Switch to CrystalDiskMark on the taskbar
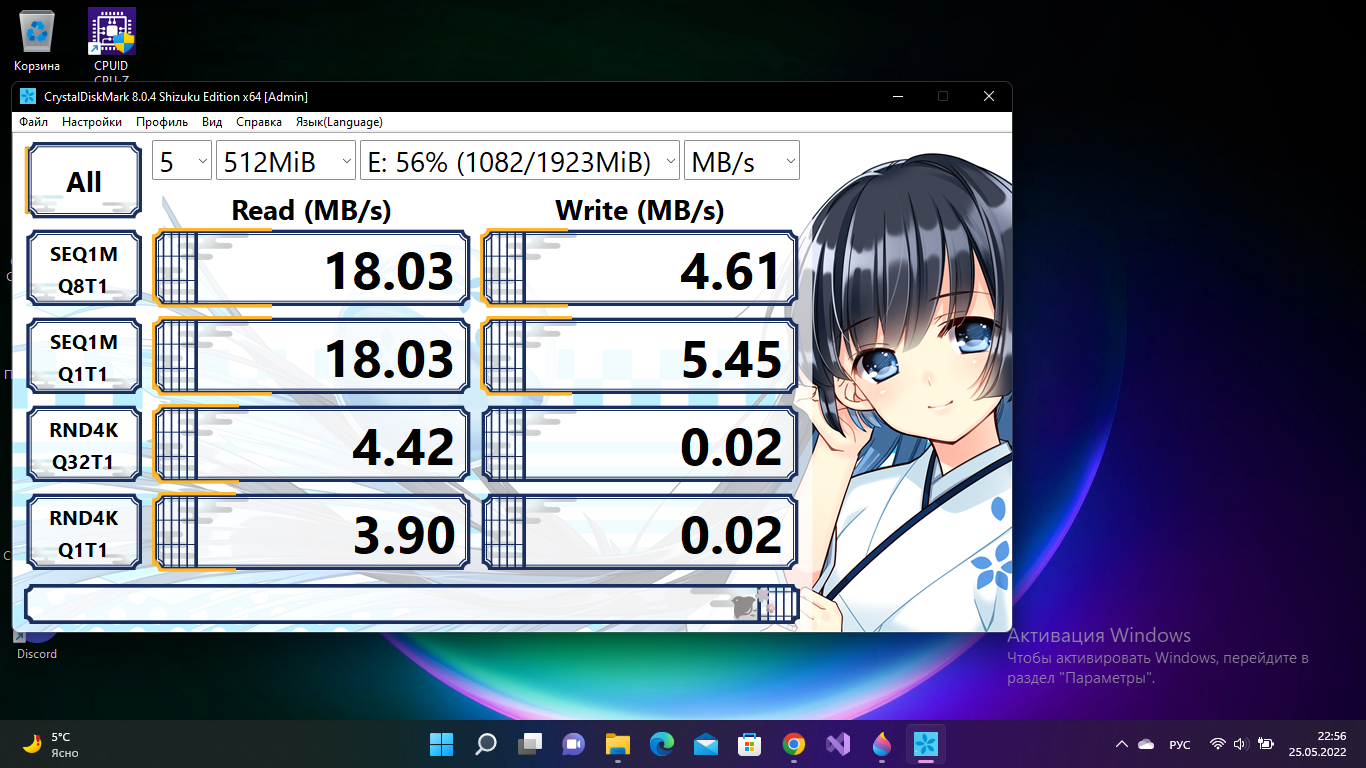Viewport: 1366px width, 768px height. pos(925,744)
